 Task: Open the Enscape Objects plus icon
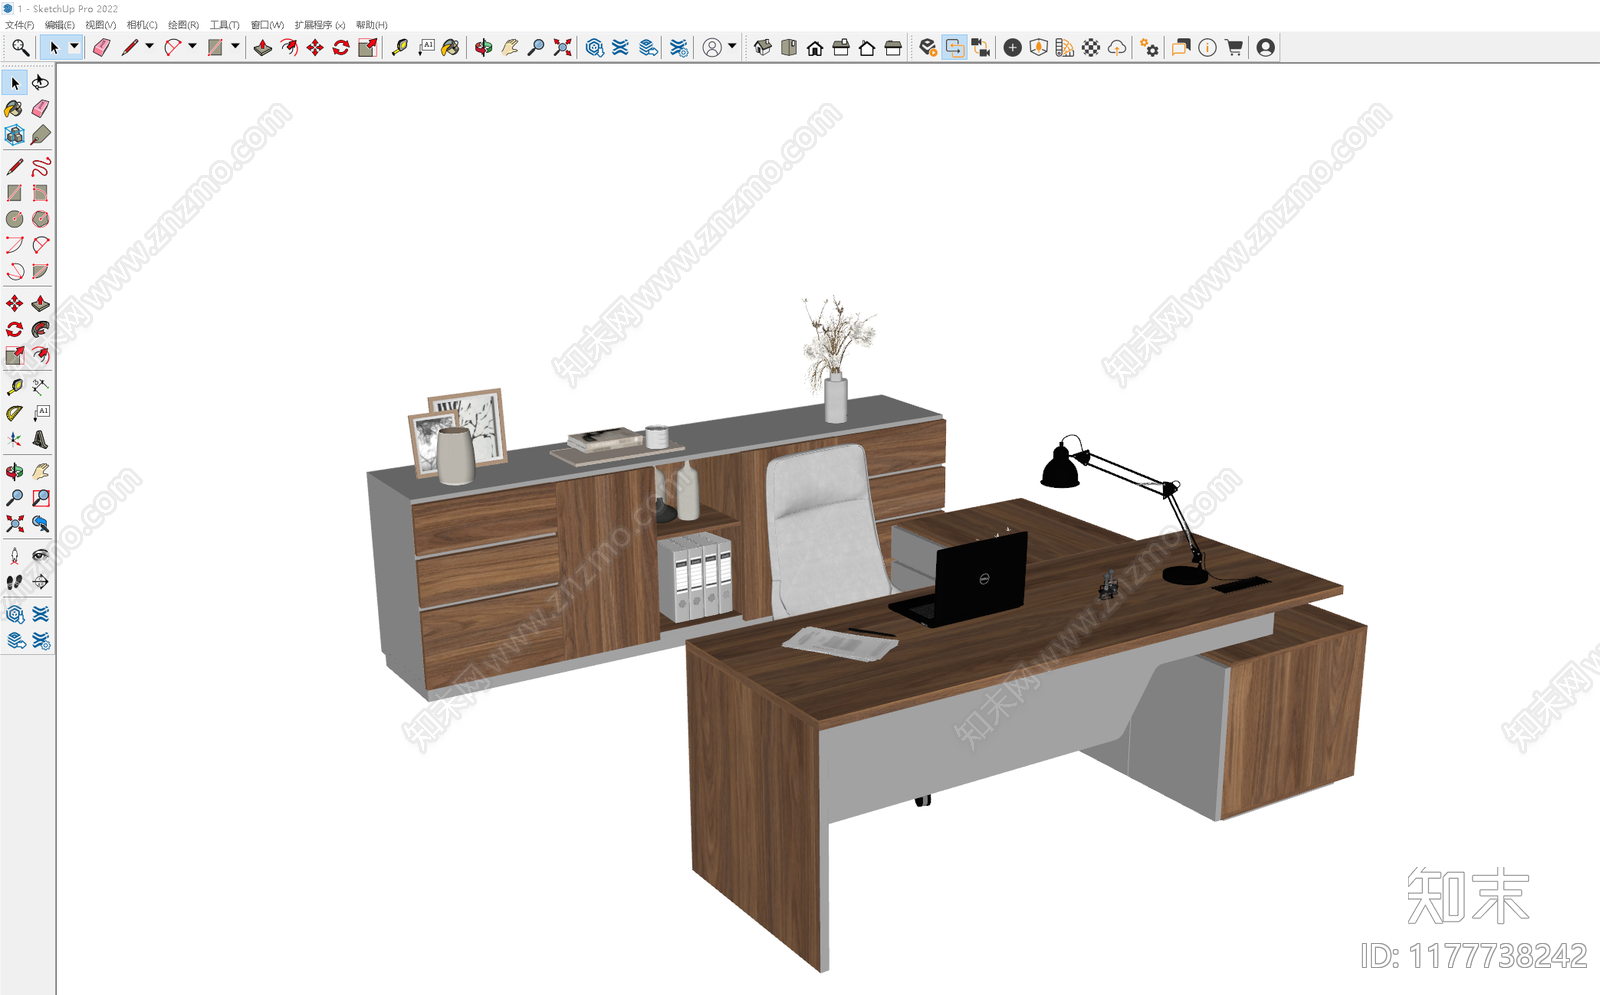pyautogui.click(x=1012, y=47)
